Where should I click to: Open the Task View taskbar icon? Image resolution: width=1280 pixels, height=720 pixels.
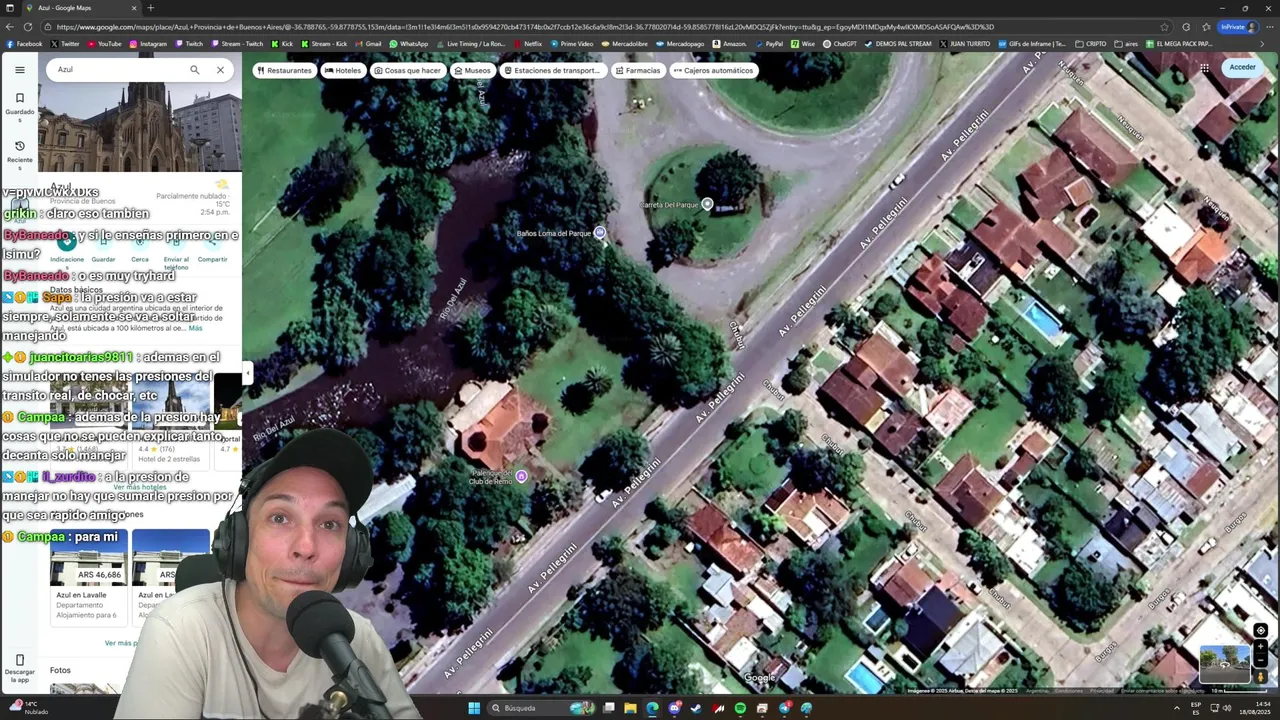tap(608, 708)
